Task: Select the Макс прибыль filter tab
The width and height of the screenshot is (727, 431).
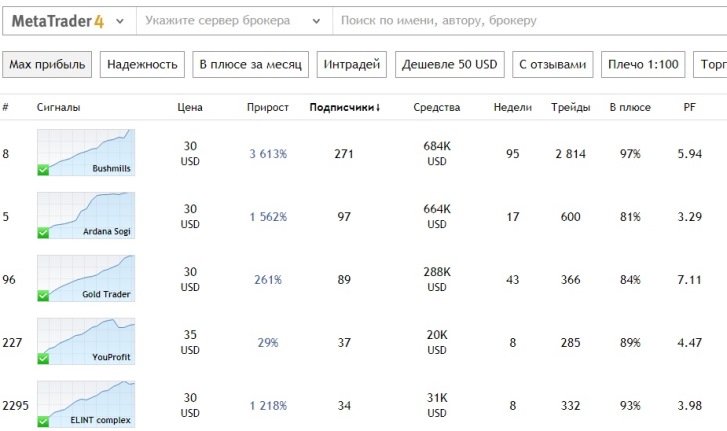Action: 47,65
